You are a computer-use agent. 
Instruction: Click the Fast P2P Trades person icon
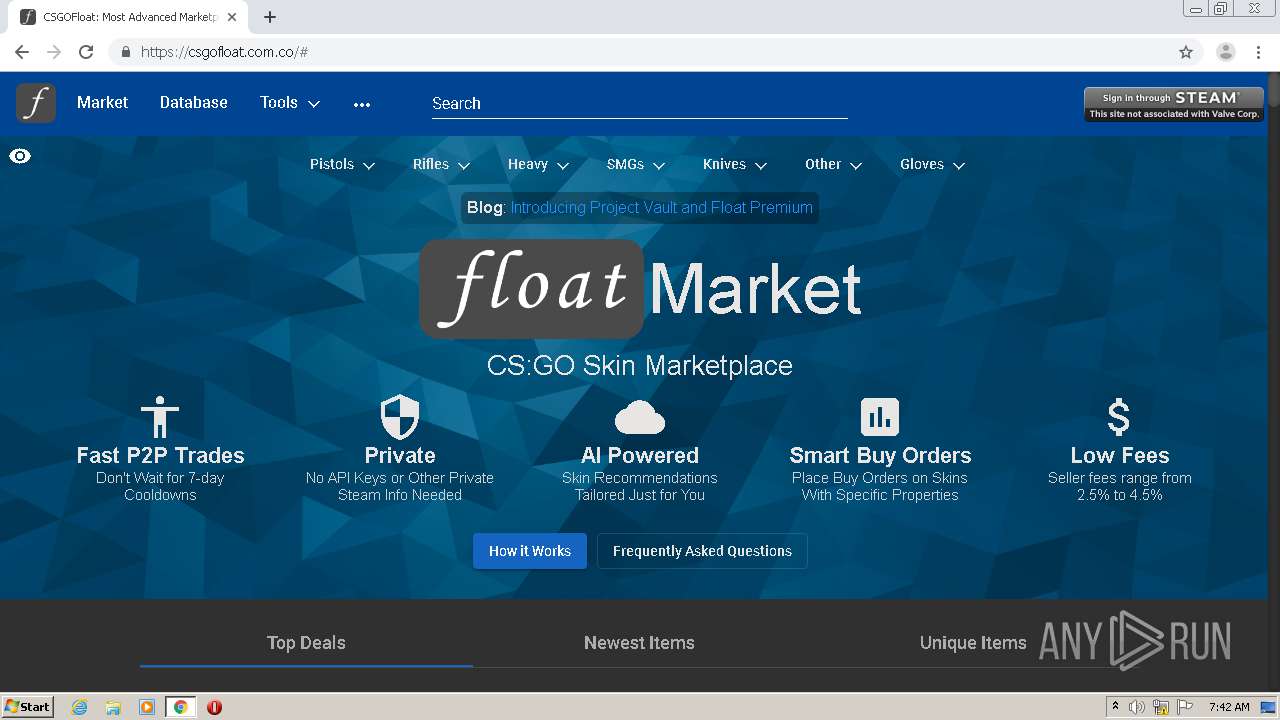[x=160, y=417]
